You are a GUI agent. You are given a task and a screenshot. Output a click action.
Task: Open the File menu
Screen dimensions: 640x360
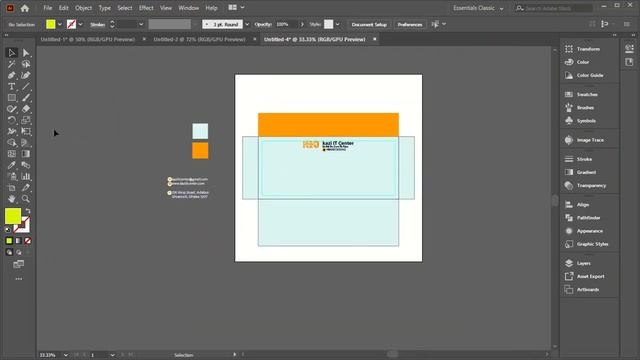(x=48, y=8)
